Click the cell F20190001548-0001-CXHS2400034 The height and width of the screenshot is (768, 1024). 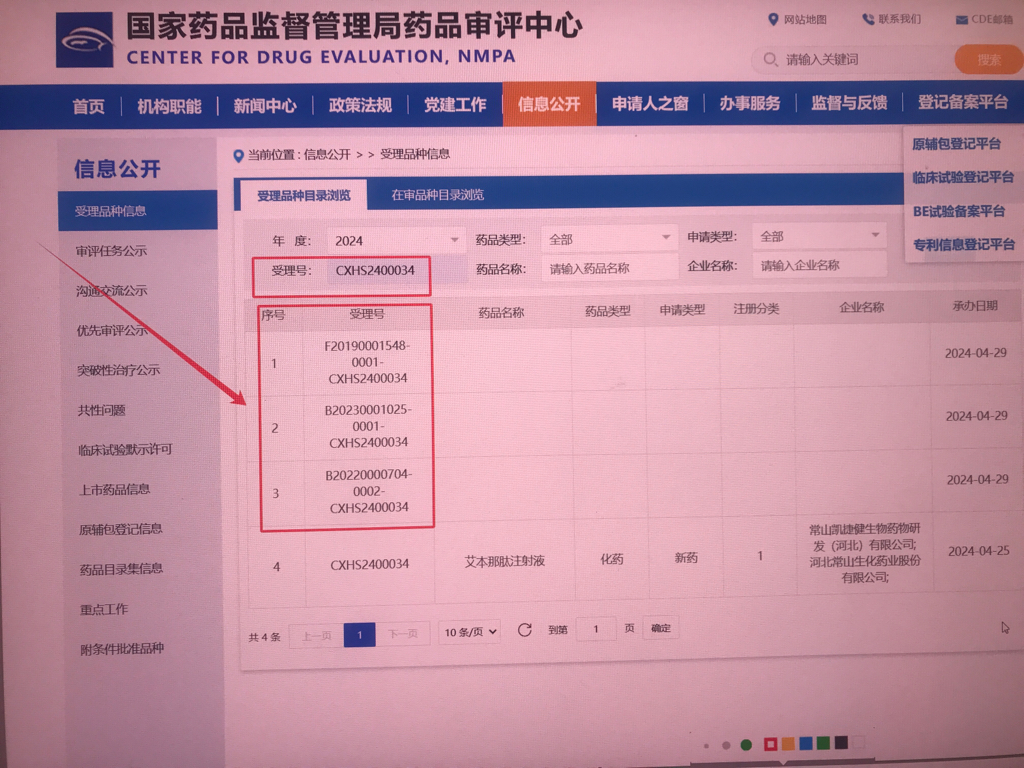[x=368, y=362]
